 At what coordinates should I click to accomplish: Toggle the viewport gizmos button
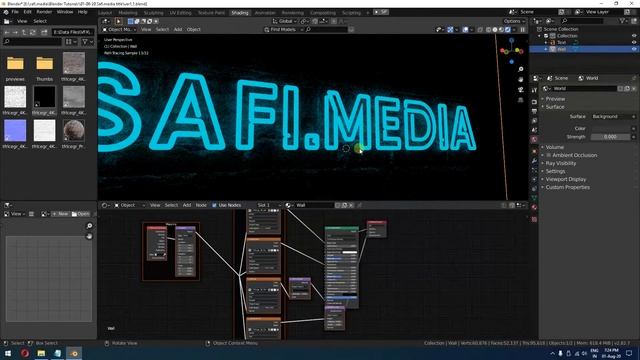coord(450,29)
